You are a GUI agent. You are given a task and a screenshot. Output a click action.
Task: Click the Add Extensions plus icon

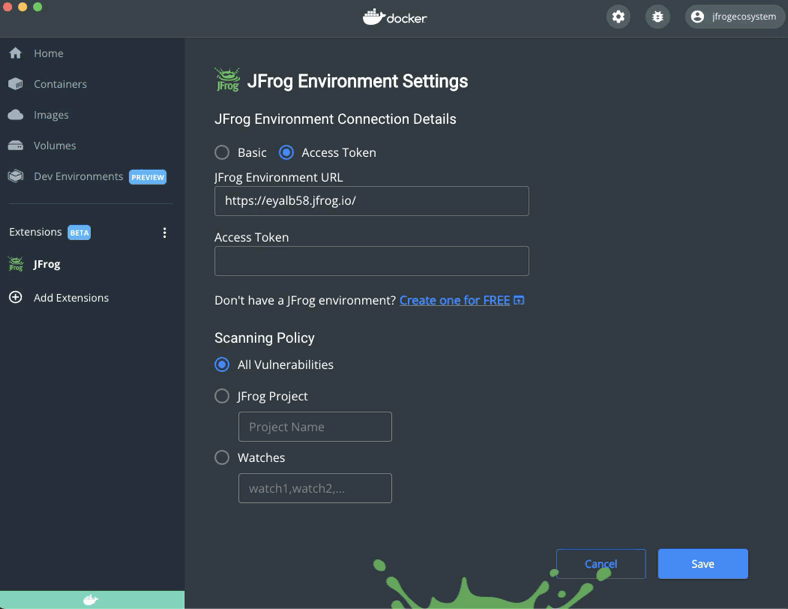[x=16, y=298]
